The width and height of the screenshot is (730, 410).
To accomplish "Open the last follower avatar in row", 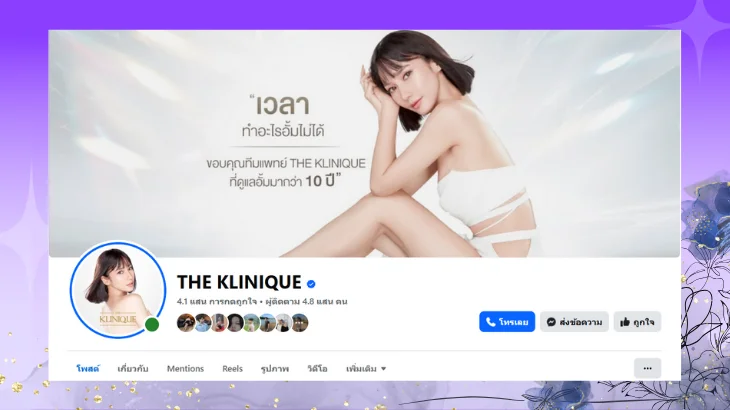I will coord(300,323).
